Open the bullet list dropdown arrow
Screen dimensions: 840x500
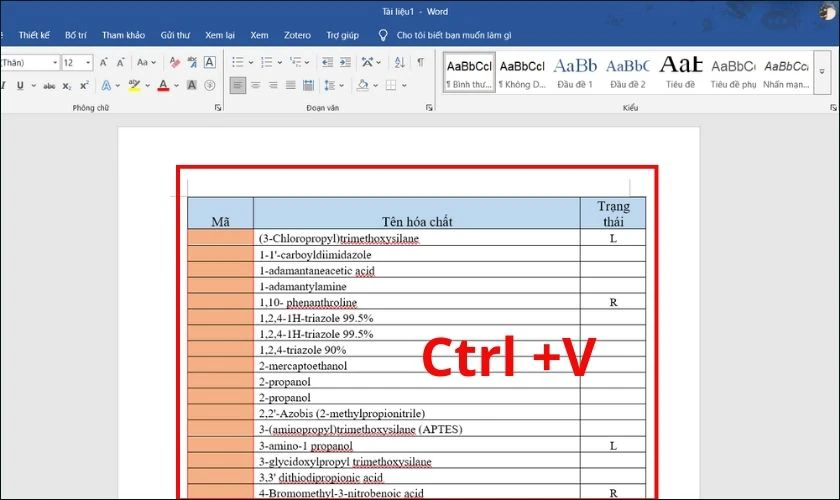pos(250,63)
